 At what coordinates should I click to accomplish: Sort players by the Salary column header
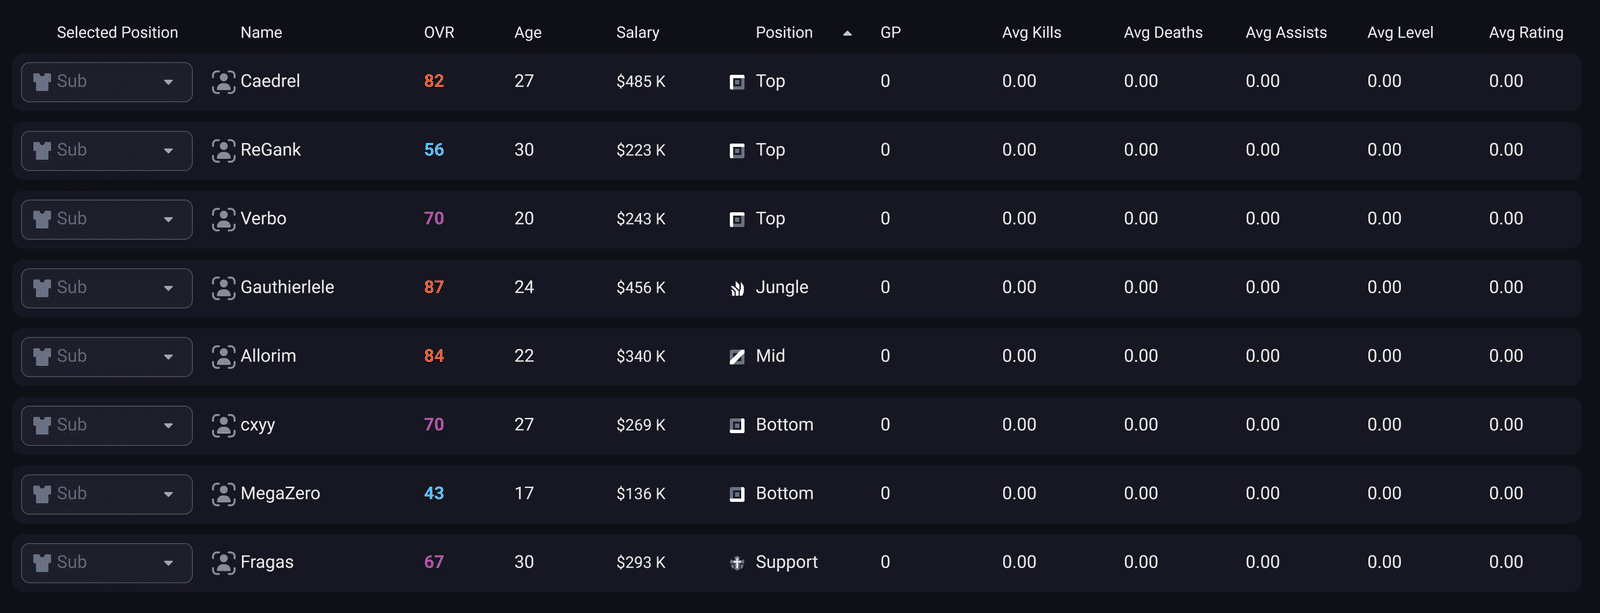[637, 32]
